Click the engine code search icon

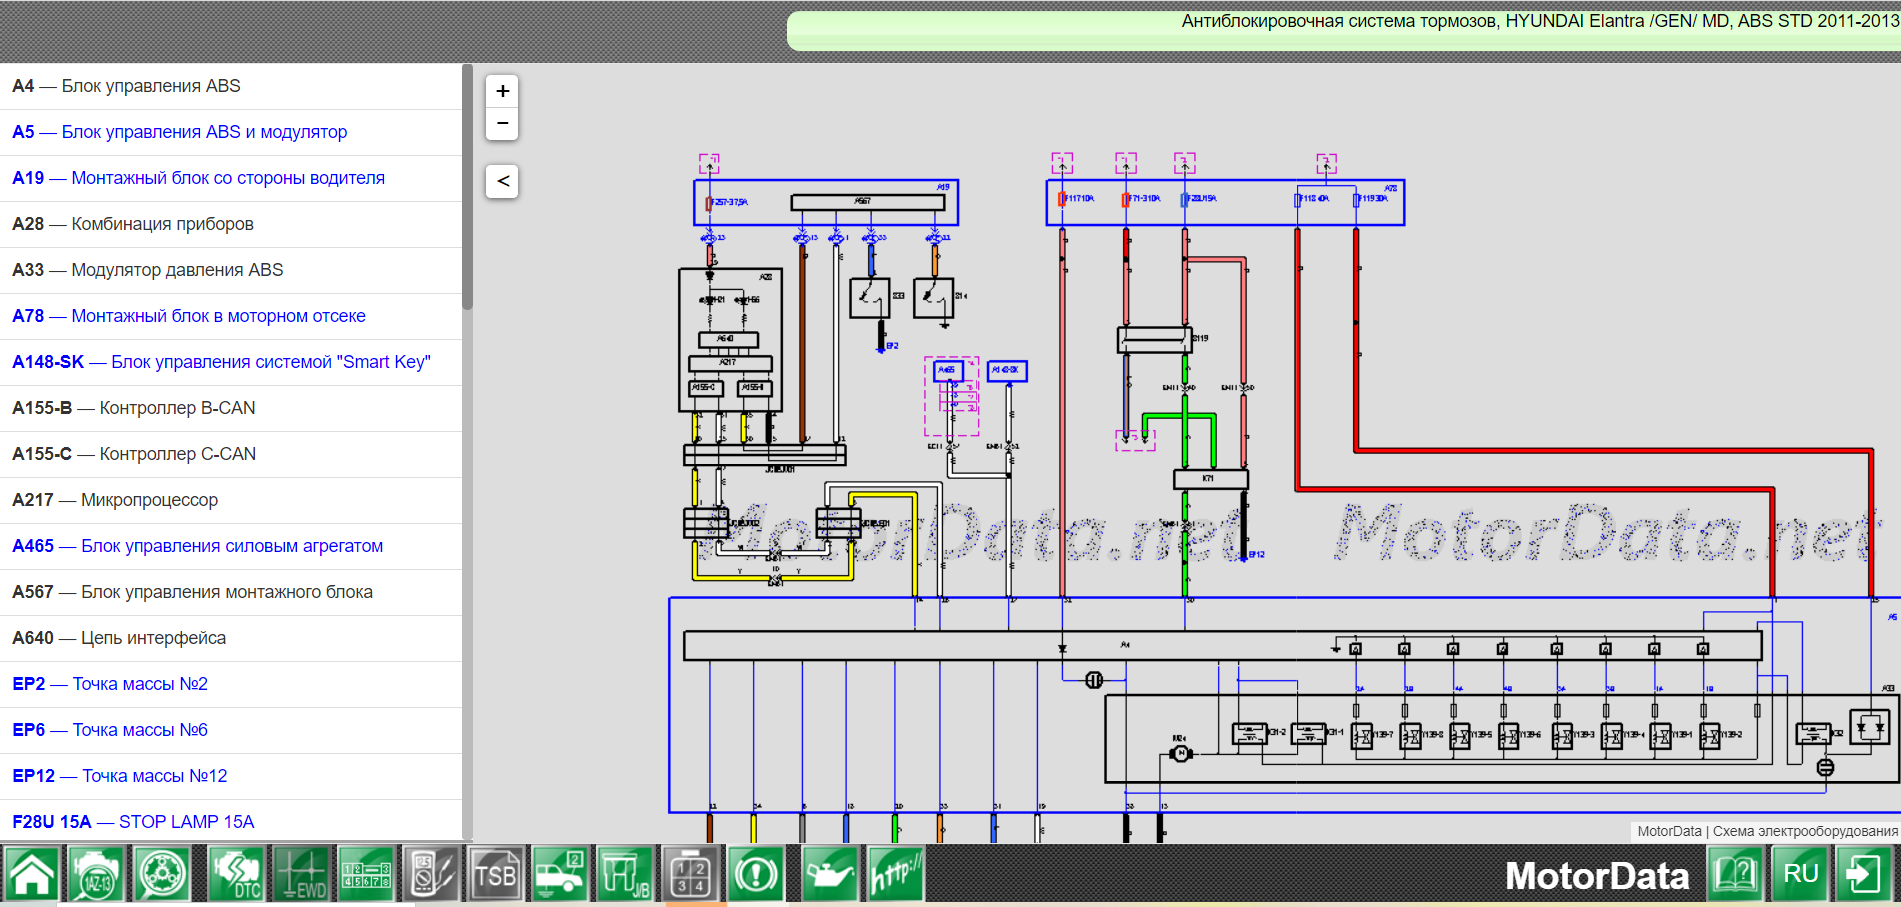97,874
